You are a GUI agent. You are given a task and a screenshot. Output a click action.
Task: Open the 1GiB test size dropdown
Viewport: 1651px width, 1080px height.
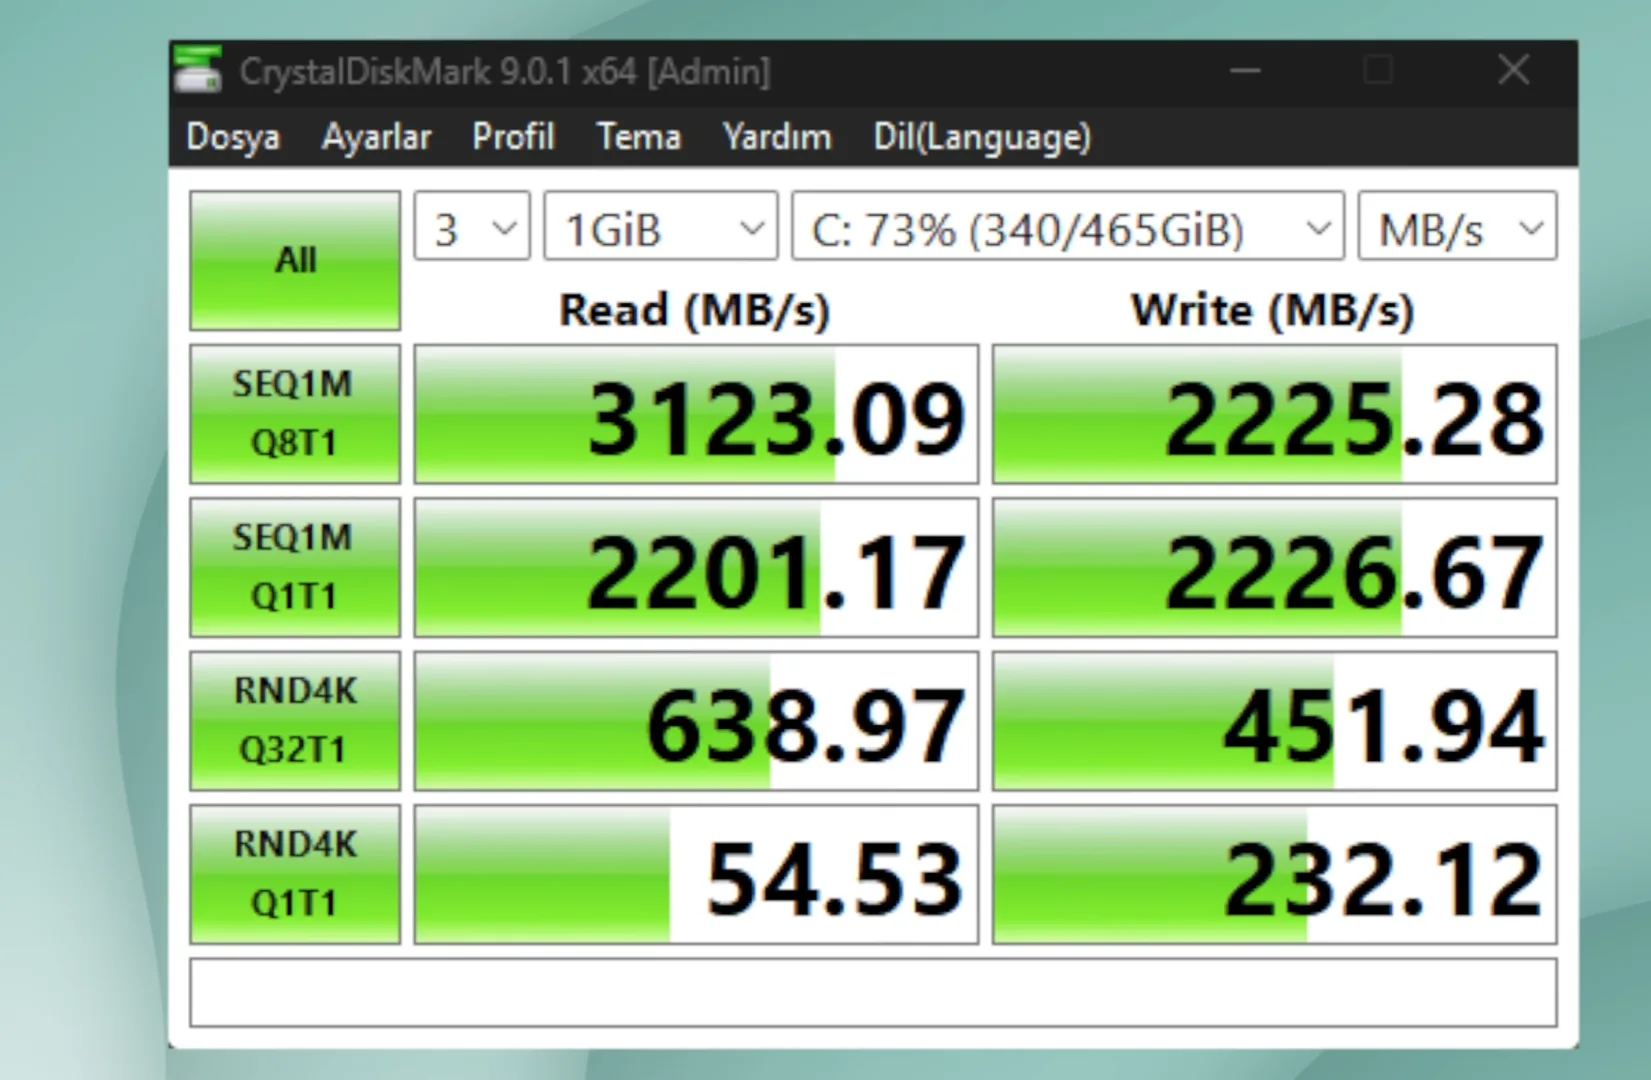click(x=661, y=226)
